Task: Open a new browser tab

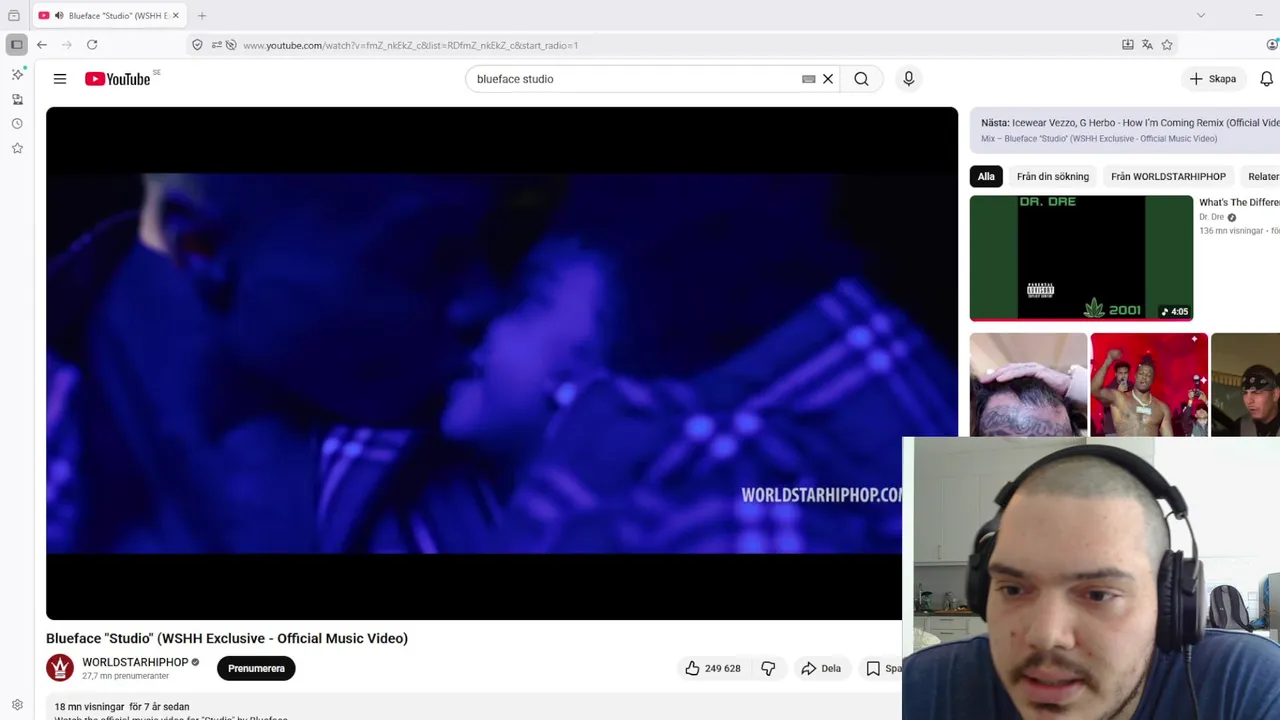Action: 202,15
